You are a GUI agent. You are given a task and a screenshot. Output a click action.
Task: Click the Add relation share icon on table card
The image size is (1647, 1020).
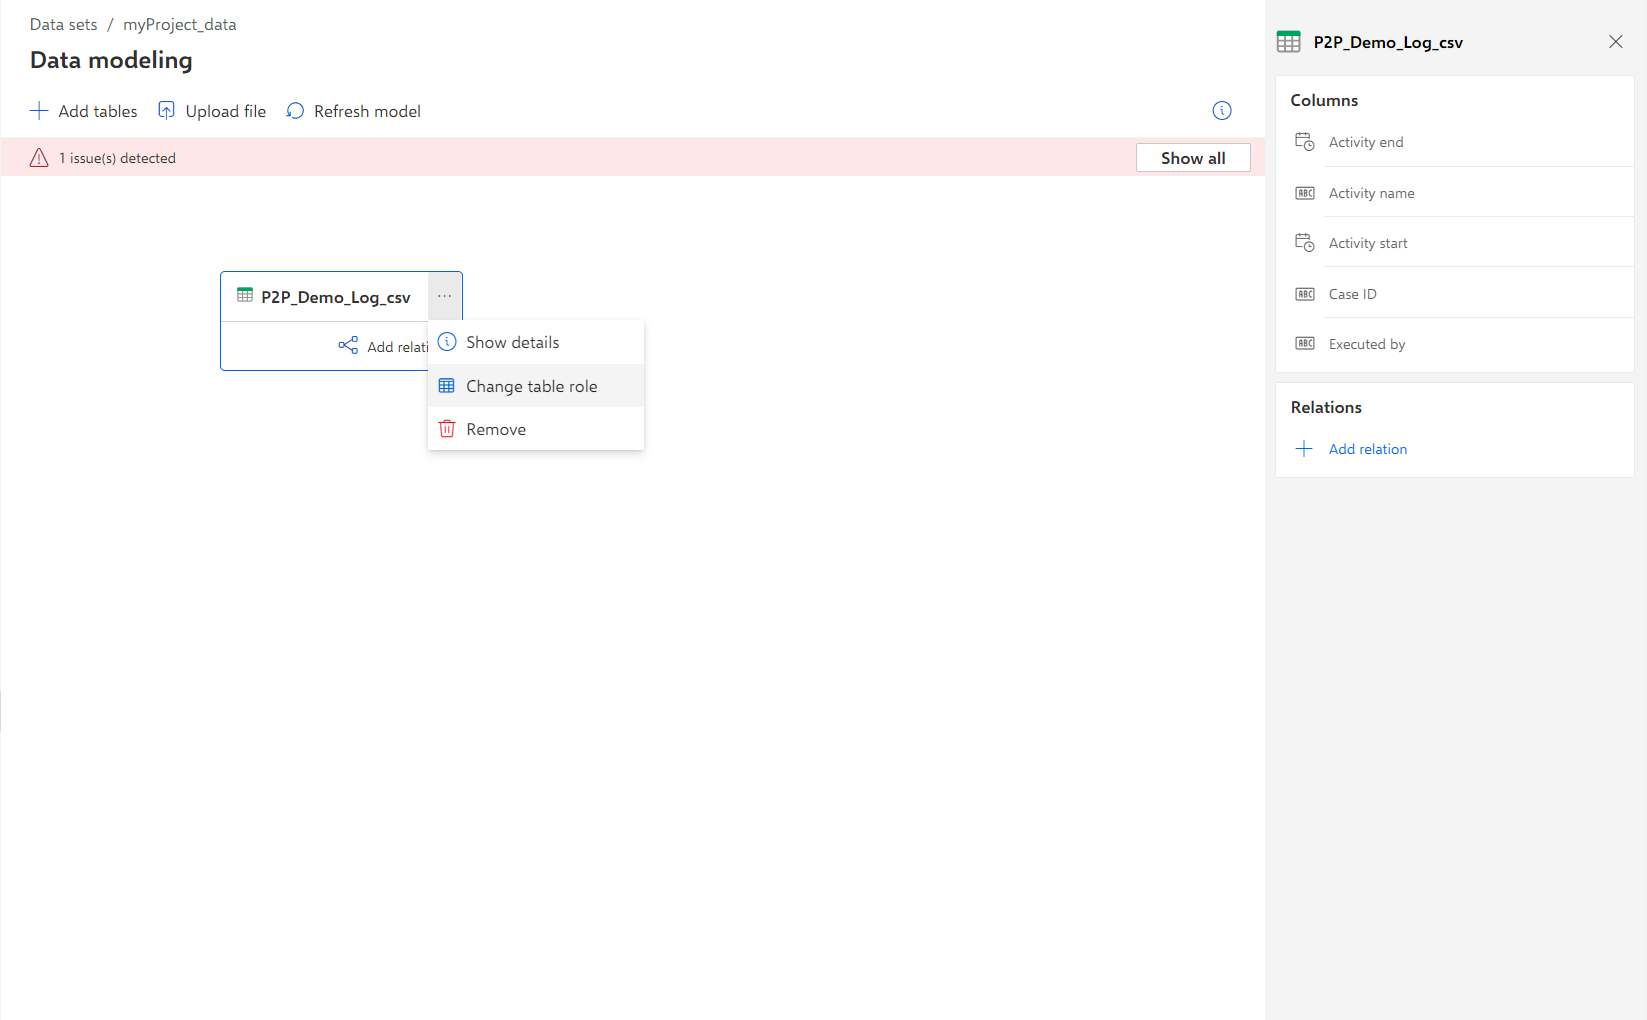click(348, 346)
